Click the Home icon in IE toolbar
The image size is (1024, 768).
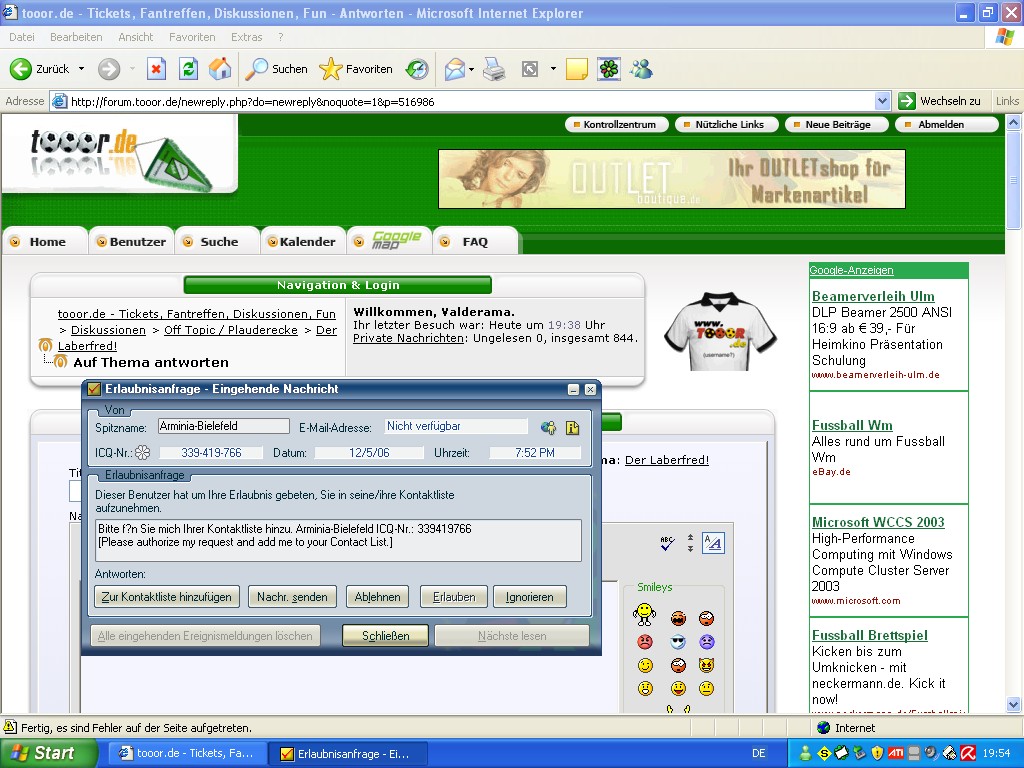click(220, 69)
